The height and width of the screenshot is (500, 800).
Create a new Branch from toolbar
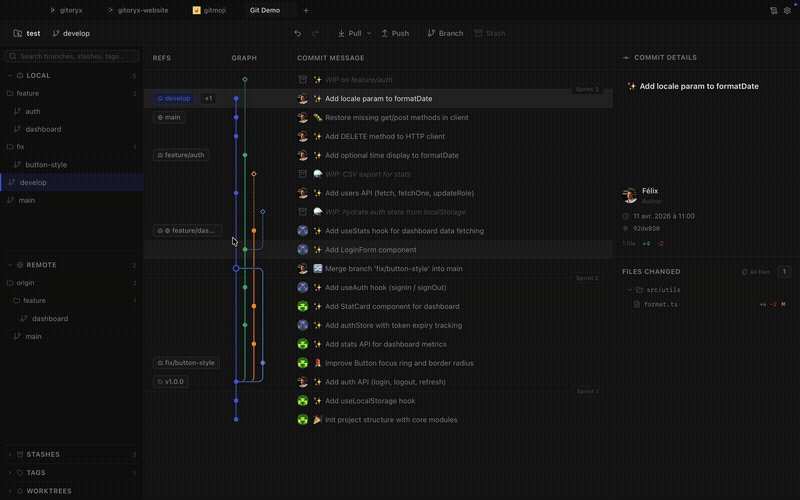445,33
